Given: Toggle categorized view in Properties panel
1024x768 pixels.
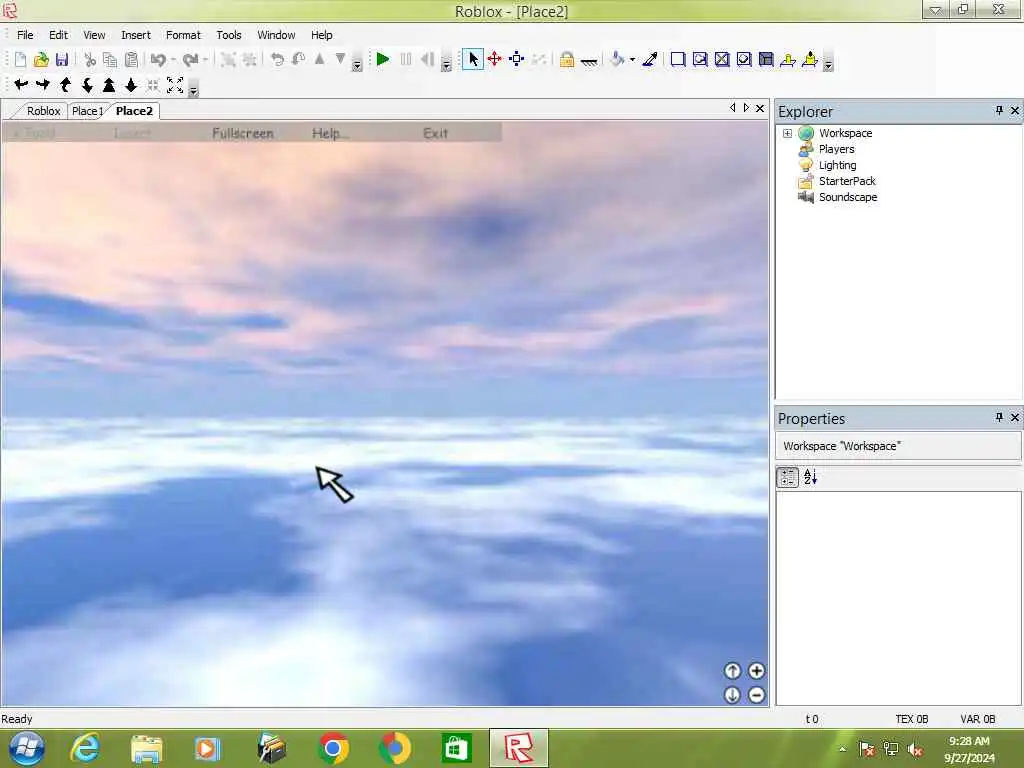Looking at the screenshot, I should pyautogui.click(x=788, y=477).
